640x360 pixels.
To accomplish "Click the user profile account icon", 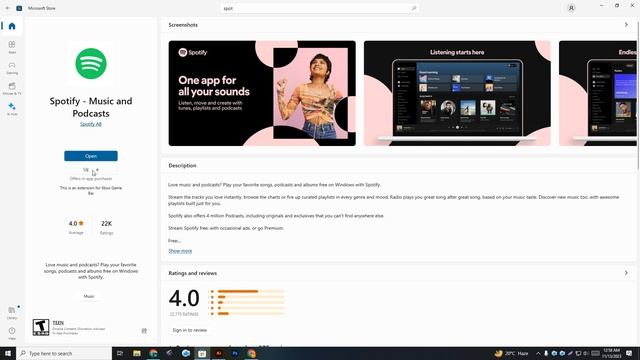I will click(x=571, y=8).
